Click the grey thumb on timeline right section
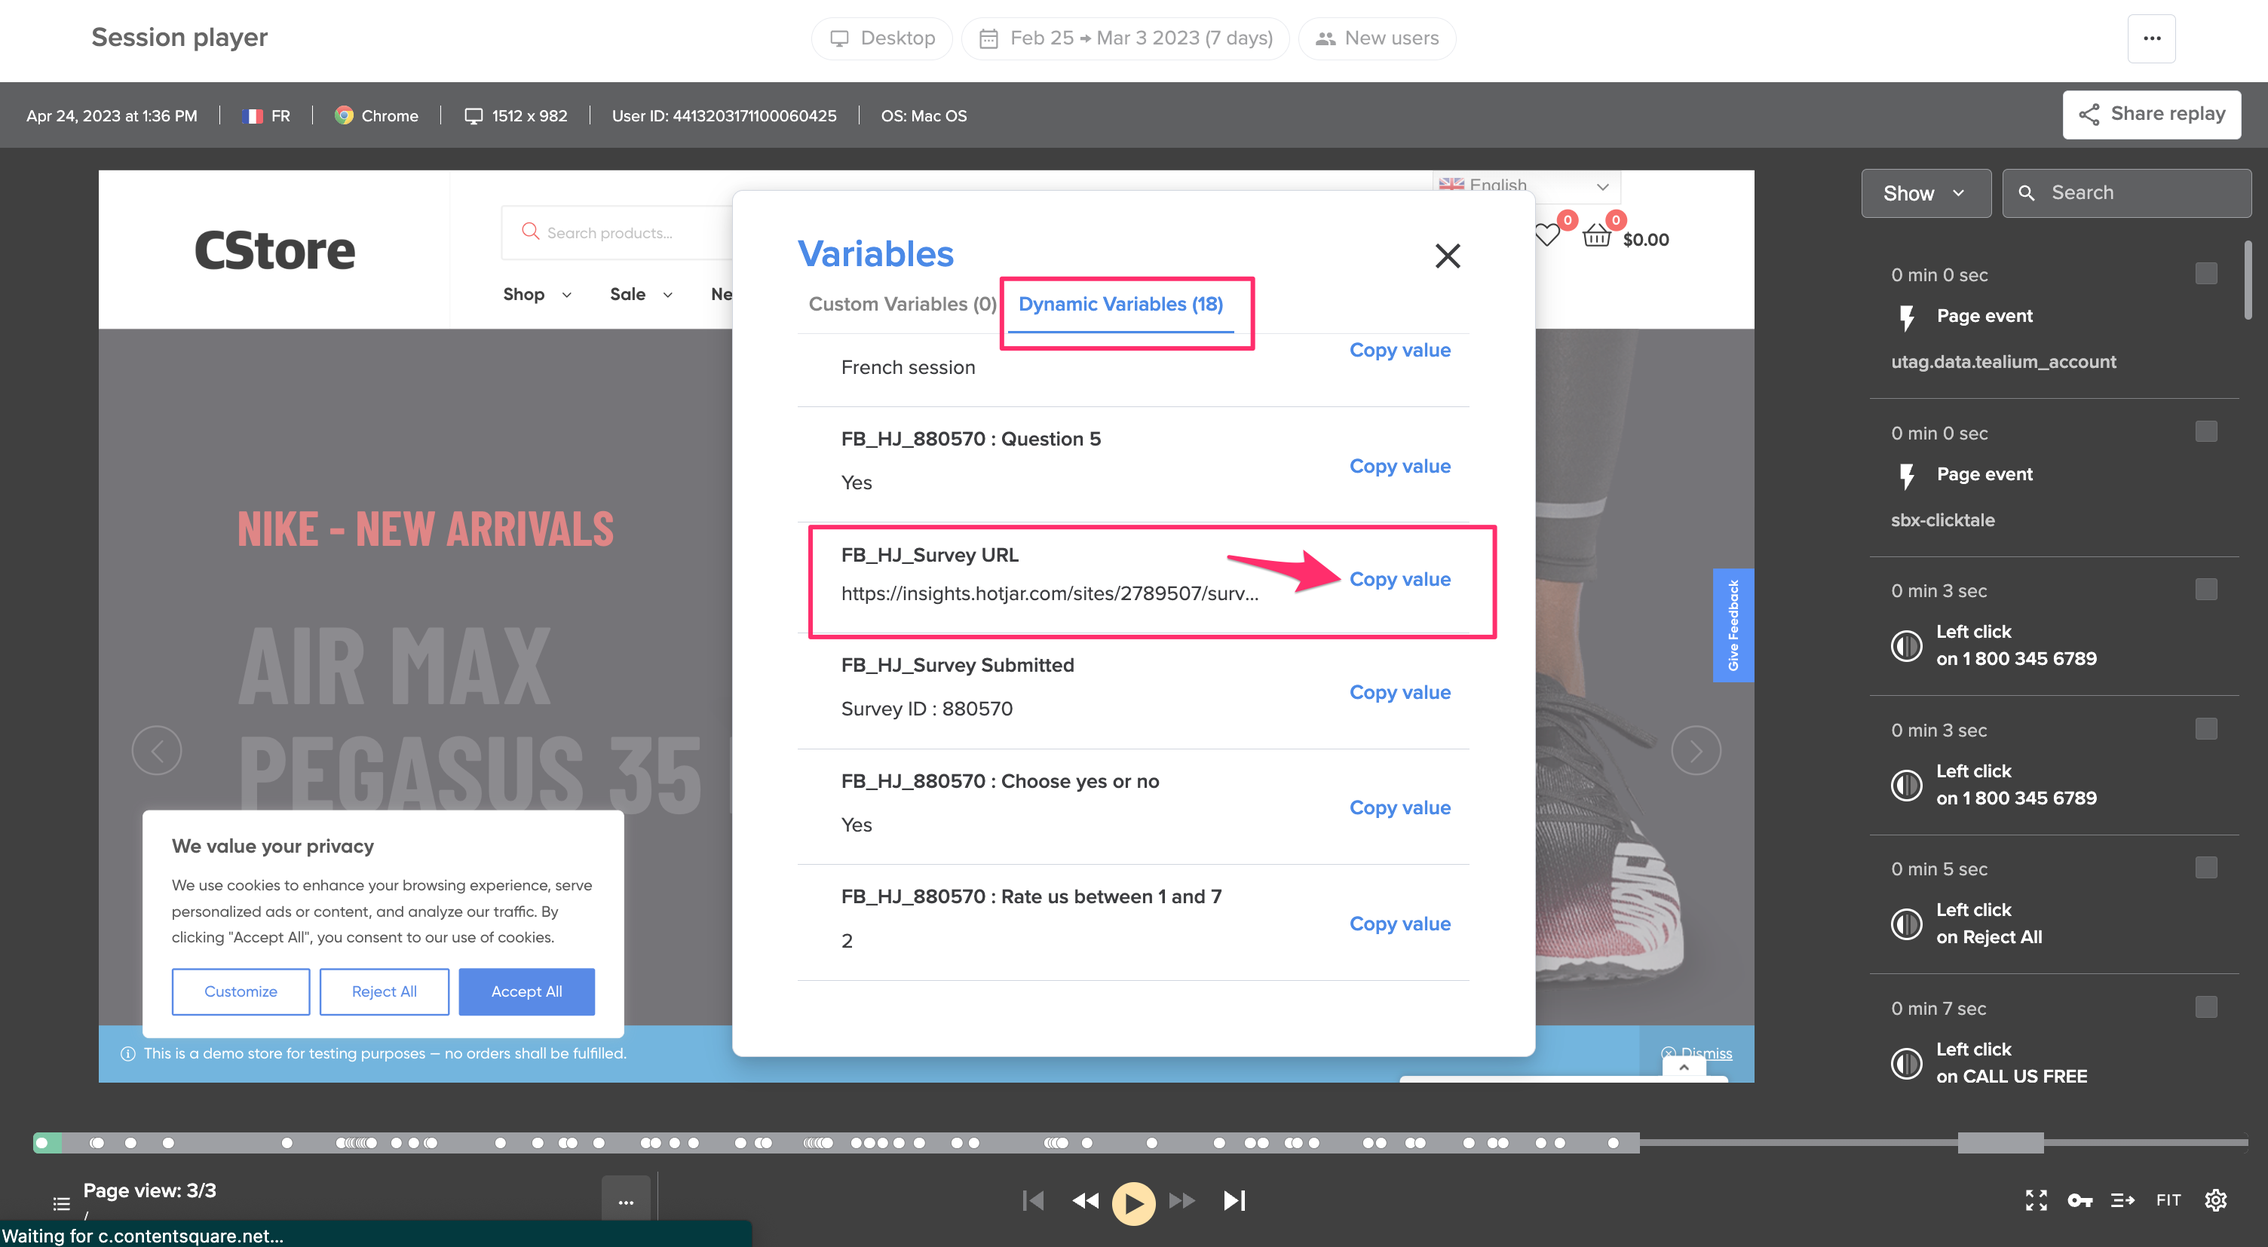Viewport: 2268px width, 1247px height. click(2000, 1142)
